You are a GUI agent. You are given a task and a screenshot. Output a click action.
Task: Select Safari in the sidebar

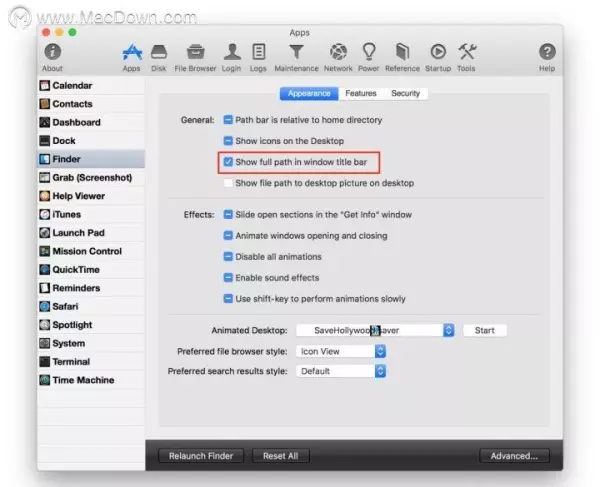tap(91, 306)
